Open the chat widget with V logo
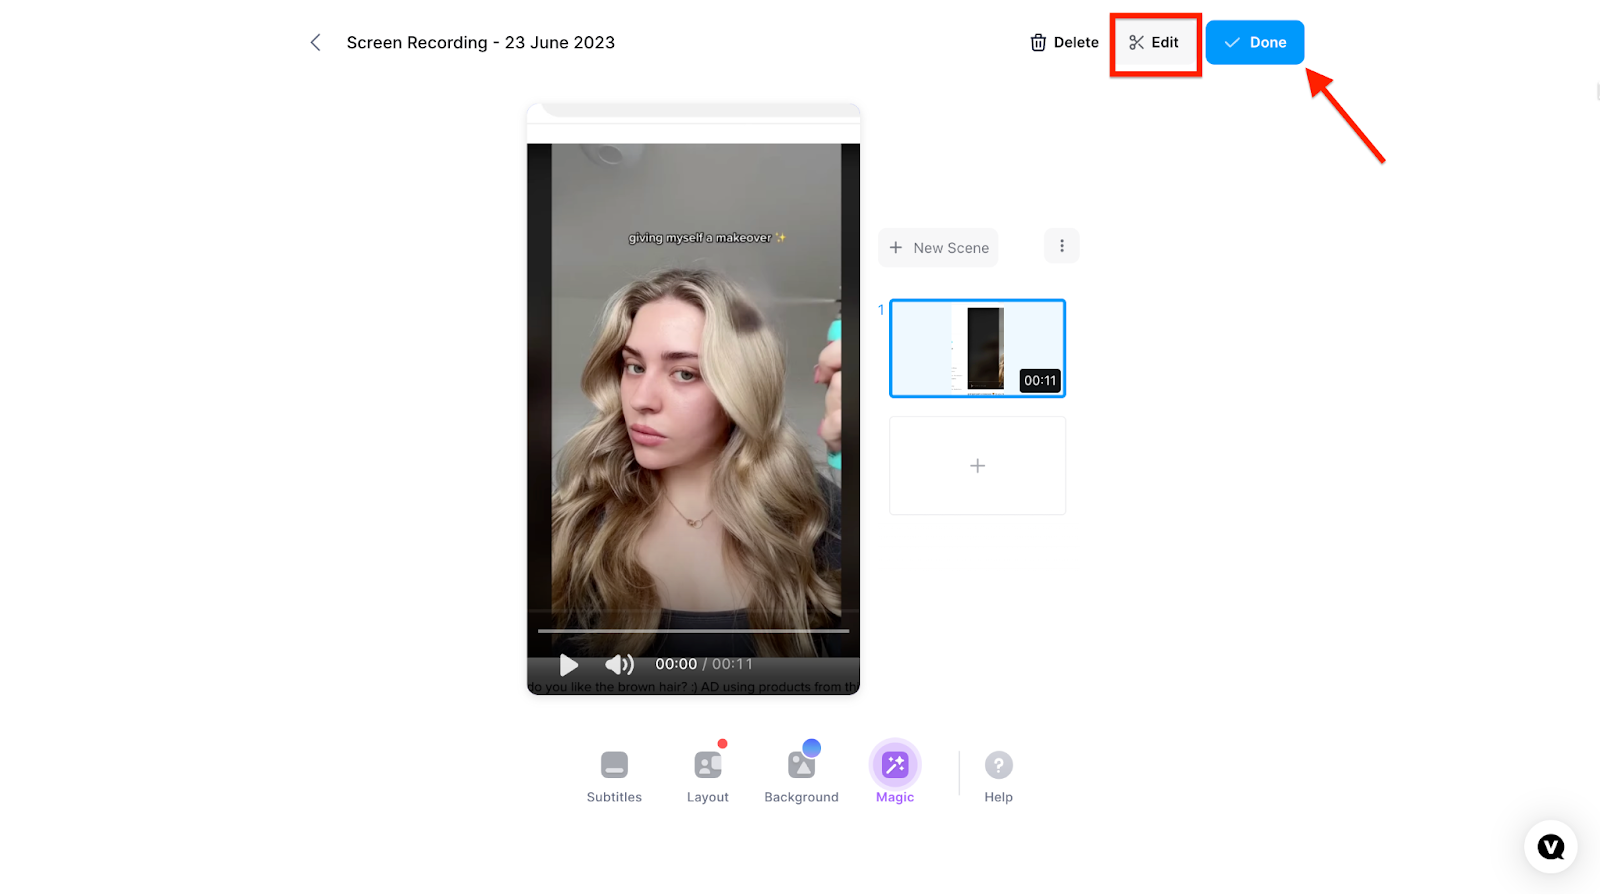The height and width of the screenshot is (896, 1600). 1551,847
